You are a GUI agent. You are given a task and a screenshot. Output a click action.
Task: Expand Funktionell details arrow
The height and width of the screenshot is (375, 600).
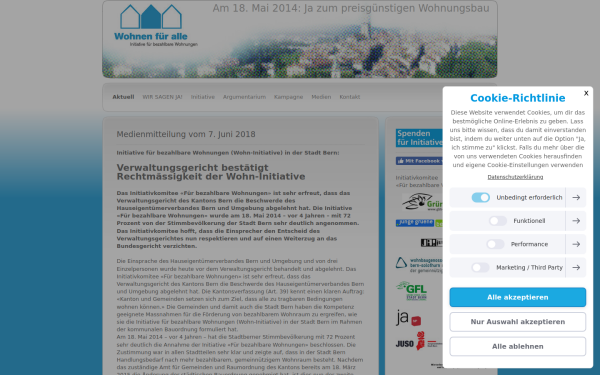[x=576, y=221]
